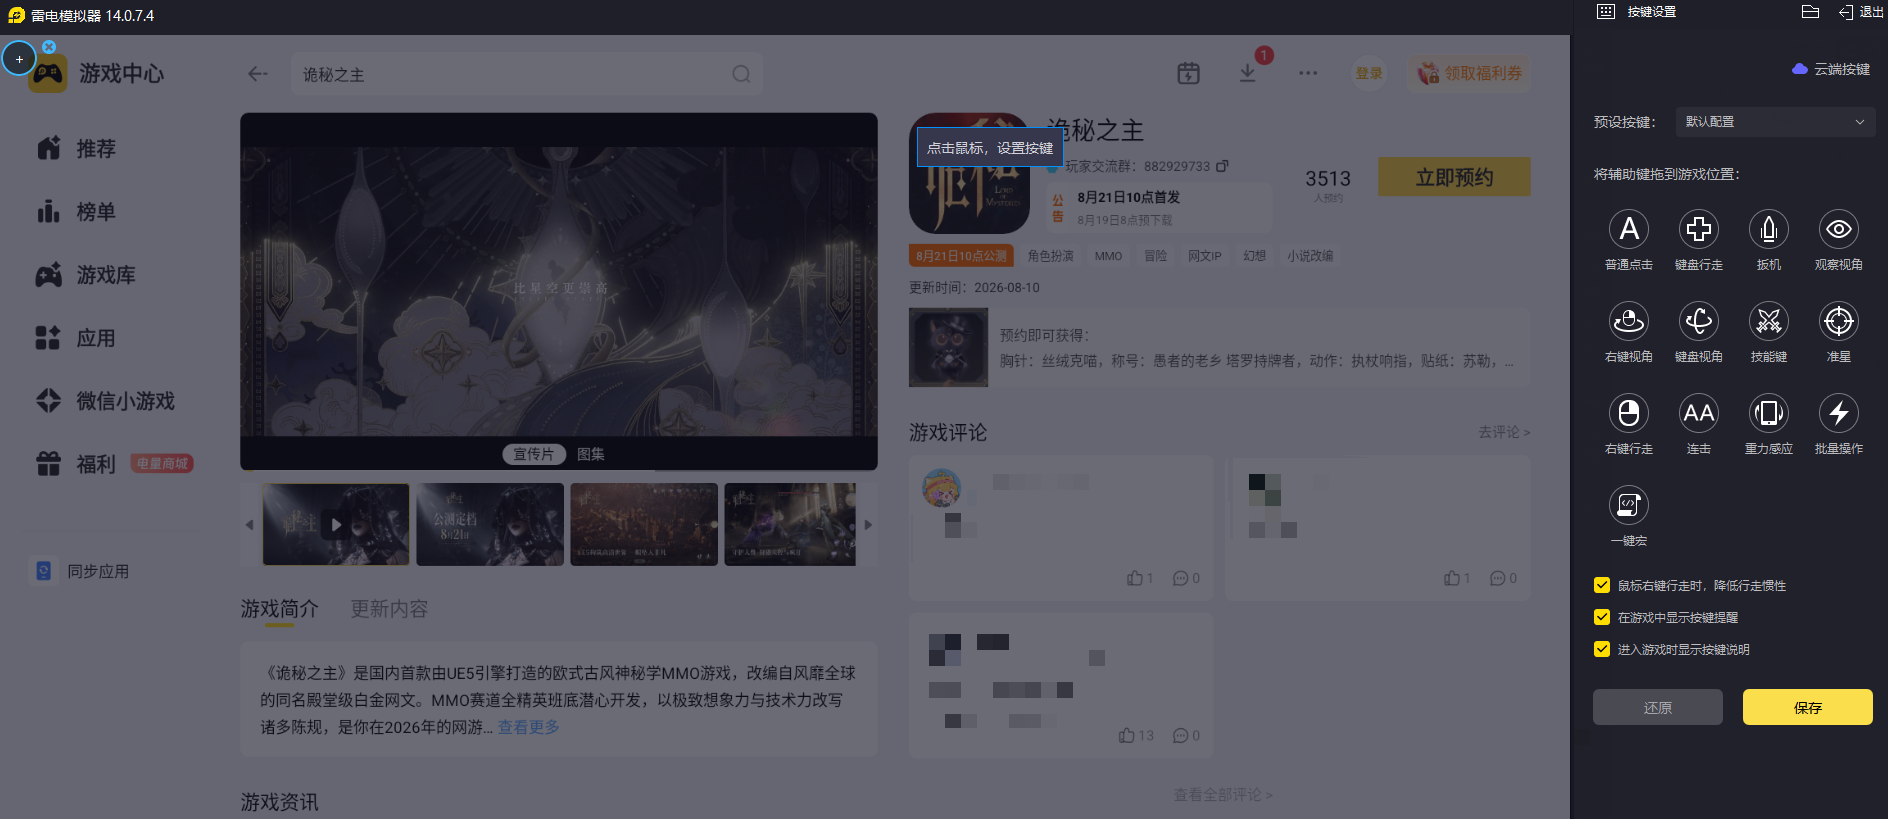This screenshot has height=819, width=1888.
Task: Switch the media viewer to 图集
Action: tap(591, 454)
